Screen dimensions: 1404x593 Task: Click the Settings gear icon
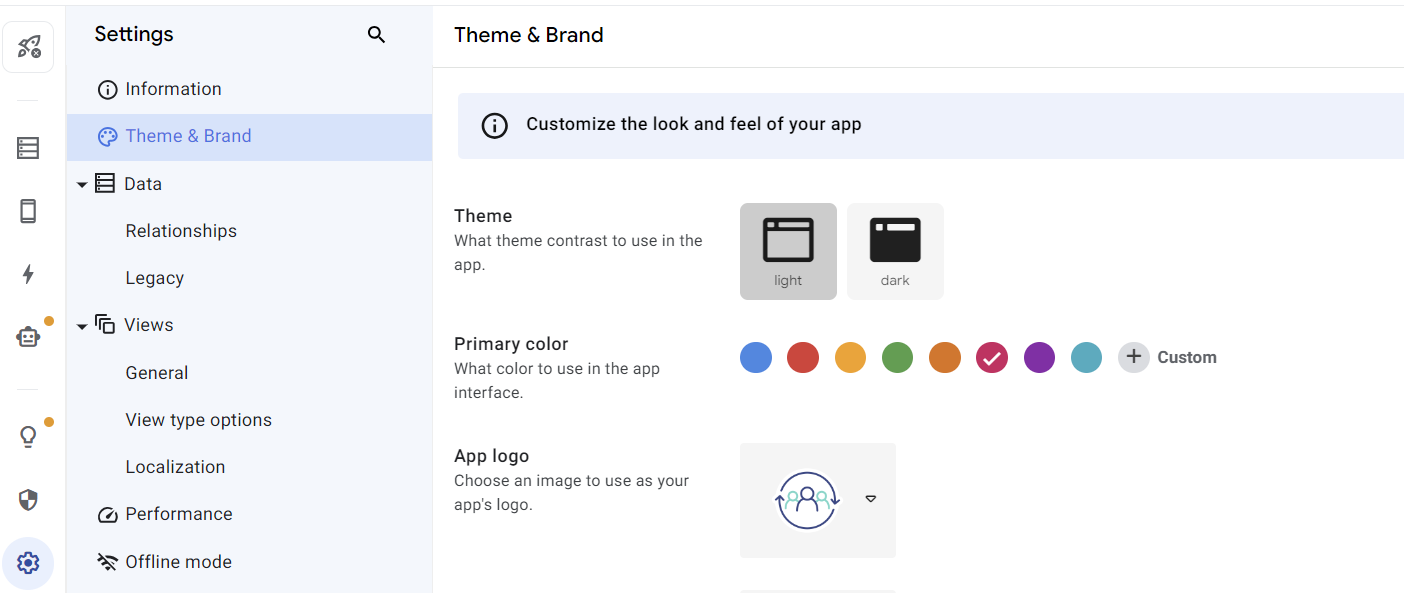(x=28, y=563)
